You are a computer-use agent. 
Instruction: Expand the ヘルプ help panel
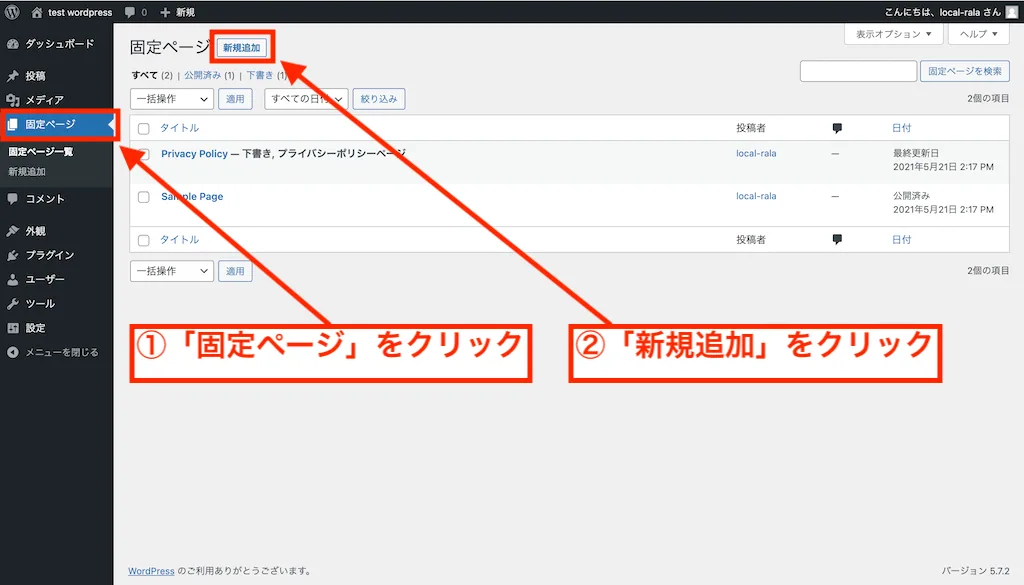pos(978,34)
